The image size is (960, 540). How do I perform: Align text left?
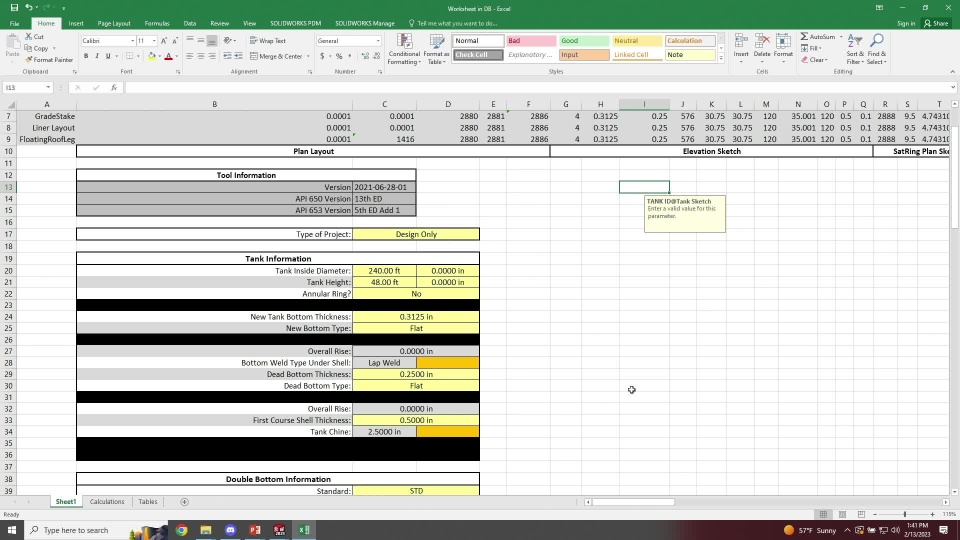[x=190, y=56]
